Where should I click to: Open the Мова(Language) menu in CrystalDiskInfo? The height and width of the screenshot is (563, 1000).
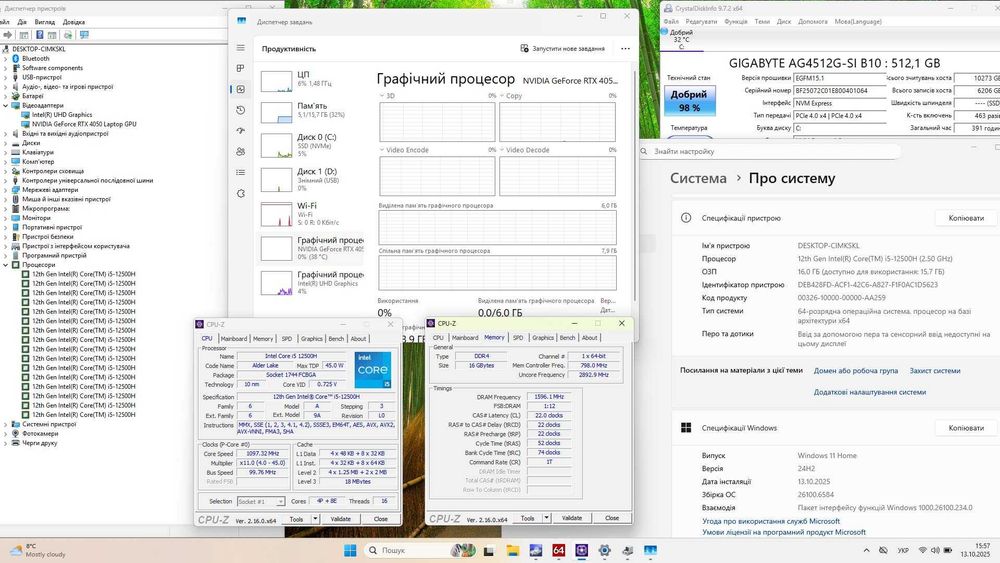click(858, 22)
